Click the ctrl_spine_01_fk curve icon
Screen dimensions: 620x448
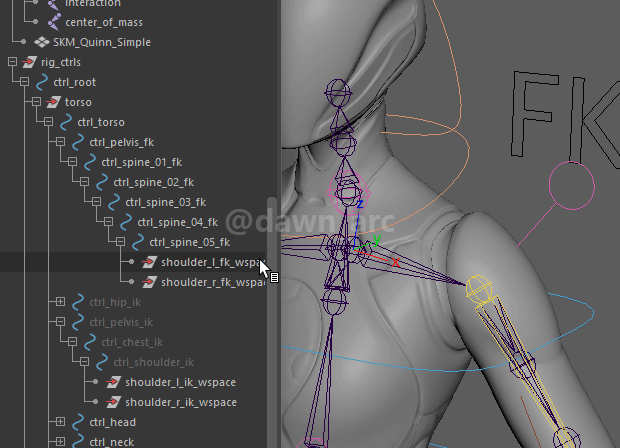(x=90, y=162)
